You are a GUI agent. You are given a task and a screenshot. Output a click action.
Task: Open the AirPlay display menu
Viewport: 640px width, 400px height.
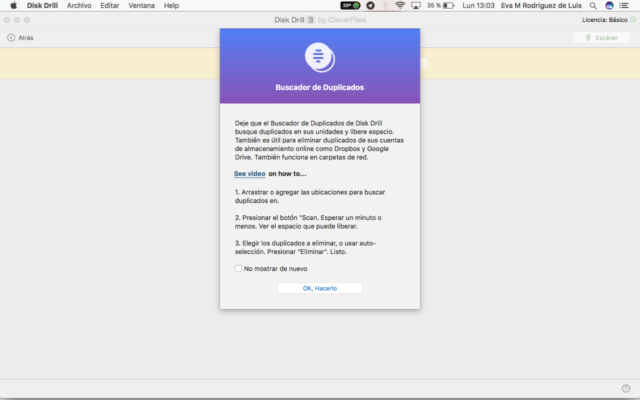click(416, 5)
